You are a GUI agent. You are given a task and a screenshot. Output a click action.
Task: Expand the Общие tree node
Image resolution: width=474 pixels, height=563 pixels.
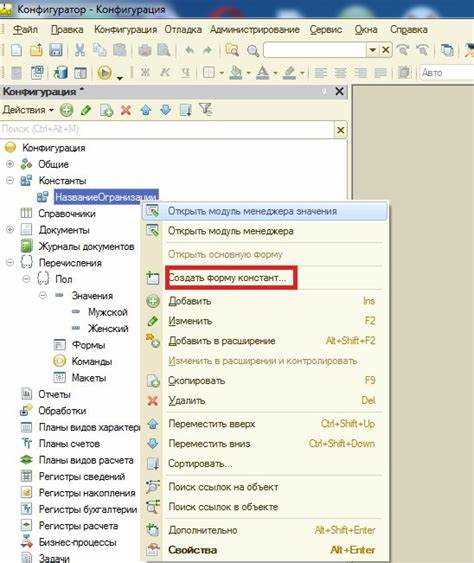tap(10, 164)
